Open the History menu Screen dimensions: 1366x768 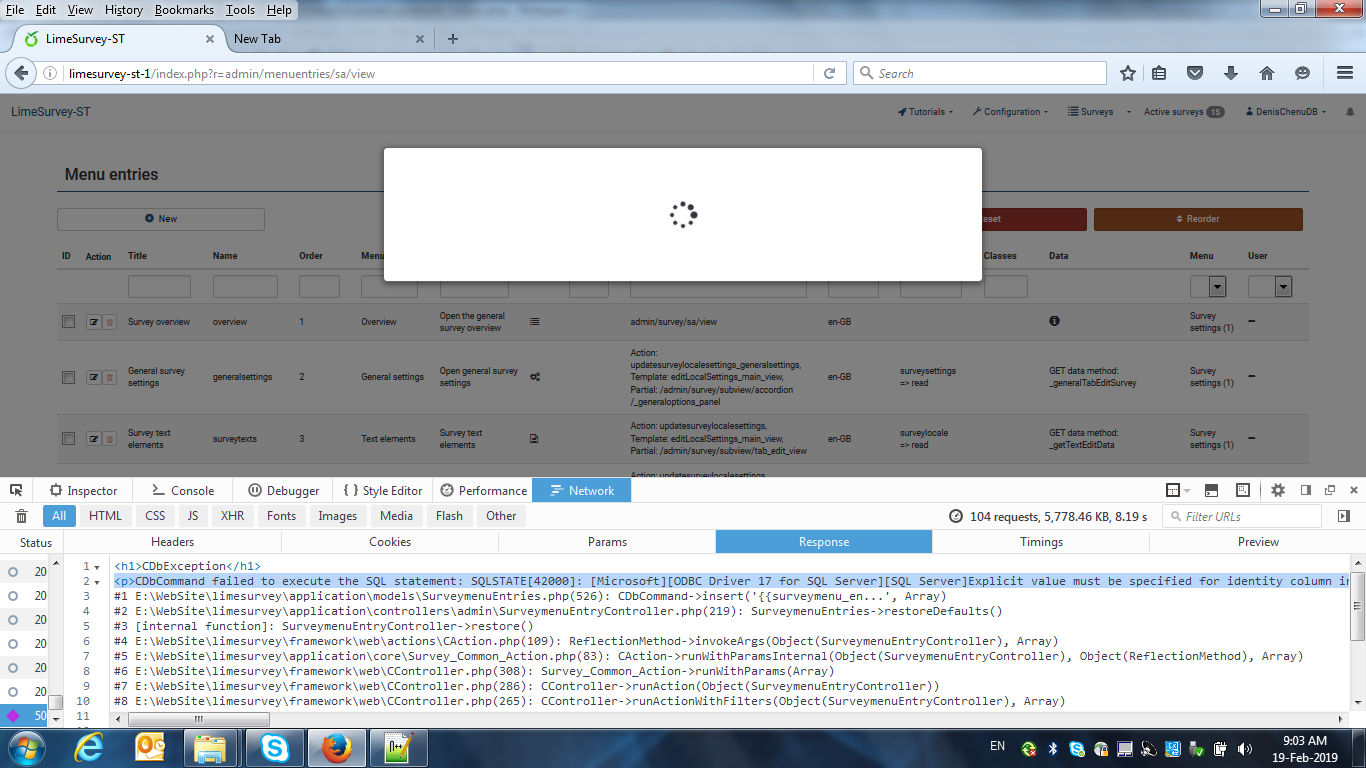(x=124, y=10)
